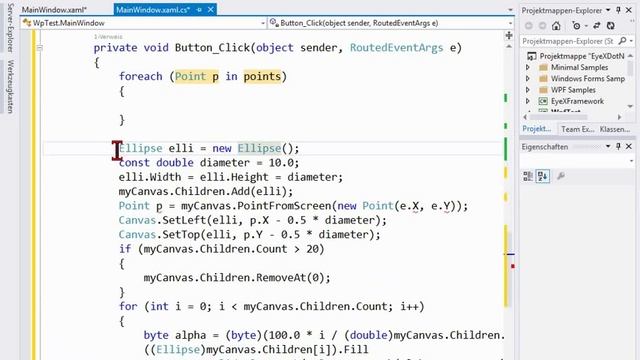Viewport: 640px width, 360px height.
Task: Click the explorer horizontal scroll left arrow
Action: 525,117
